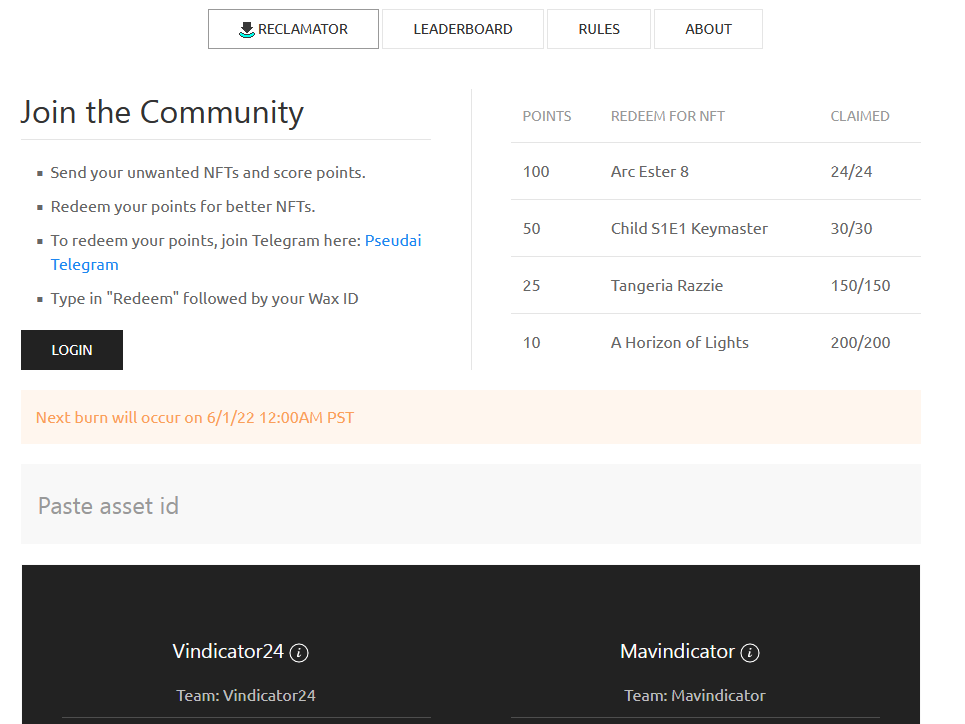The width and height of the screenshot is (965, 724).
Task: Click the 200/200 claimed value
Action: 860,342
